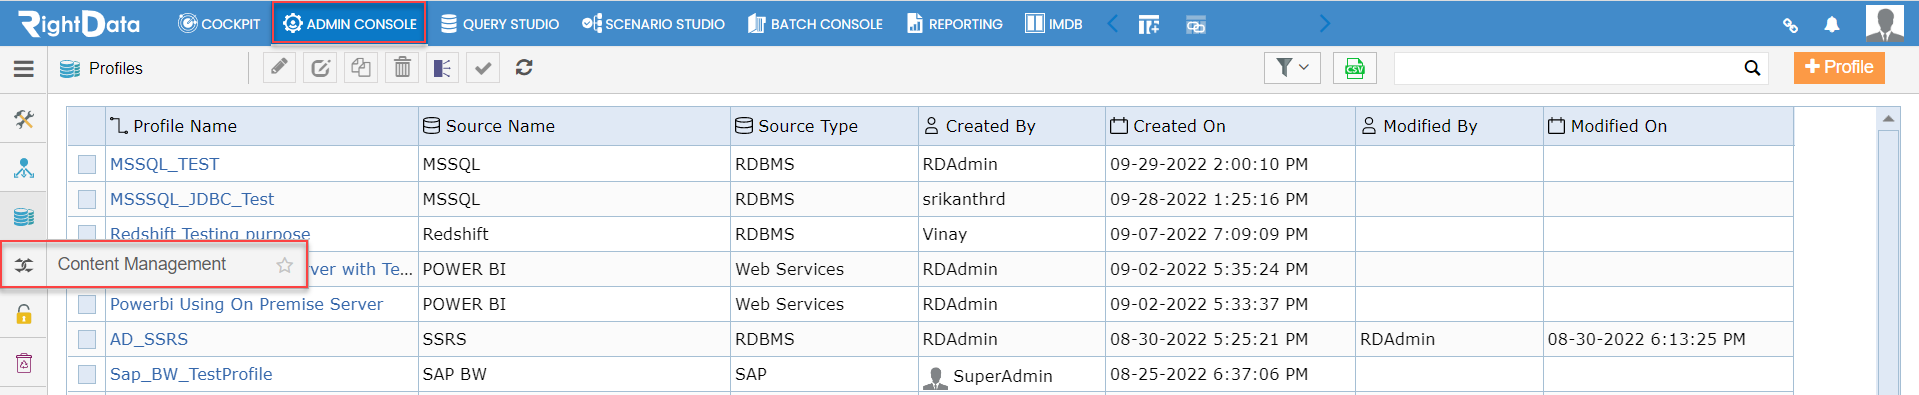This screenshot has height=395, width=1919.
Task: Sort by Source Type column
Action: click(824, 126)
